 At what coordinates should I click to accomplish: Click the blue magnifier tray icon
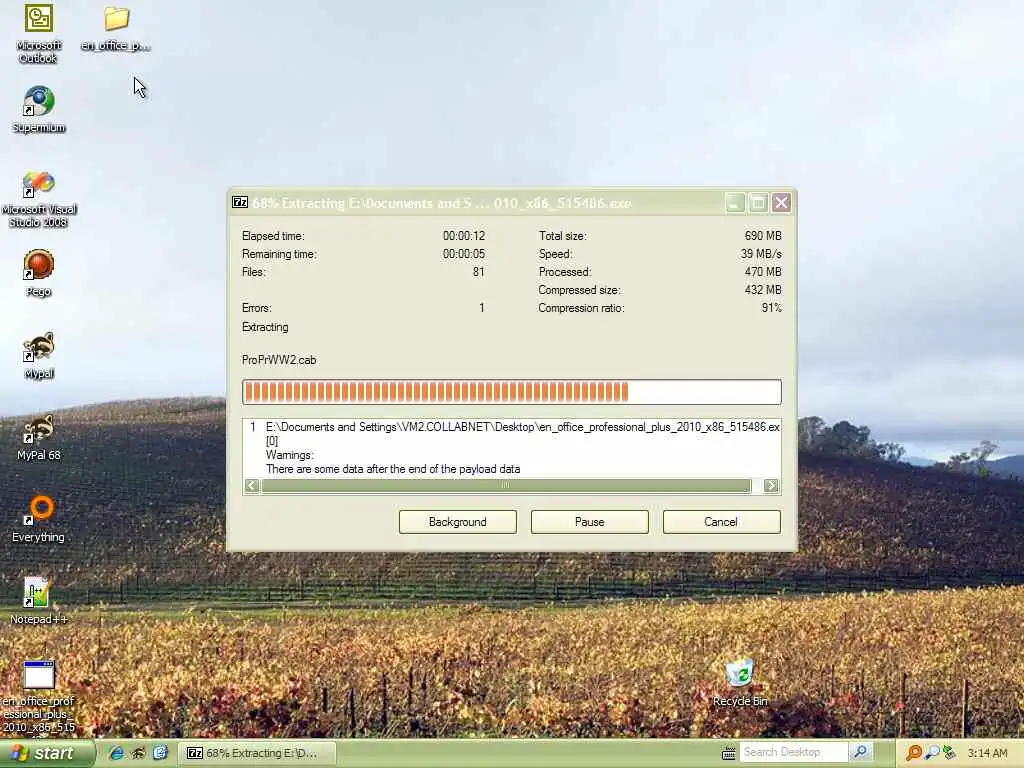(x=932, y=753)
